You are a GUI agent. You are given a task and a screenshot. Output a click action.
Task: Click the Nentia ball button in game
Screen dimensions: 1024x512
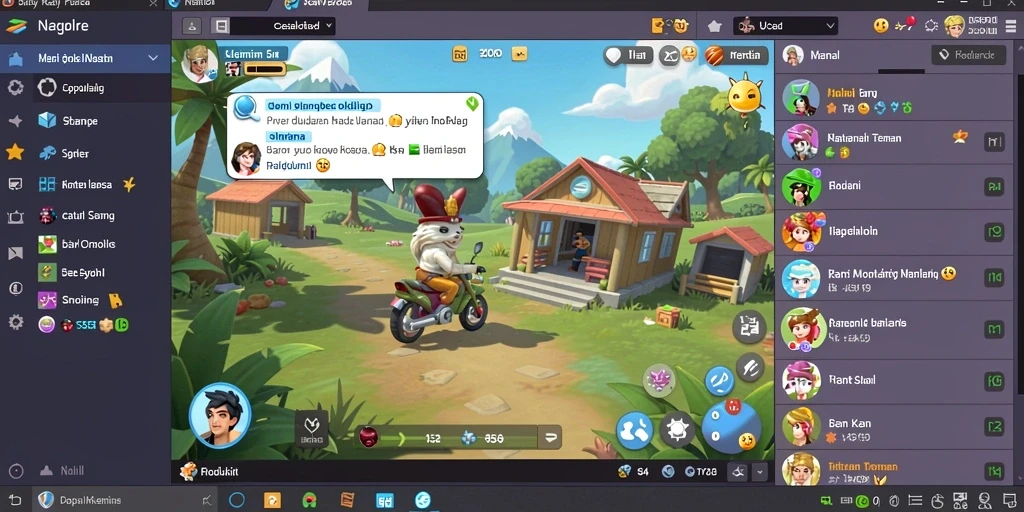coord(736,56)
